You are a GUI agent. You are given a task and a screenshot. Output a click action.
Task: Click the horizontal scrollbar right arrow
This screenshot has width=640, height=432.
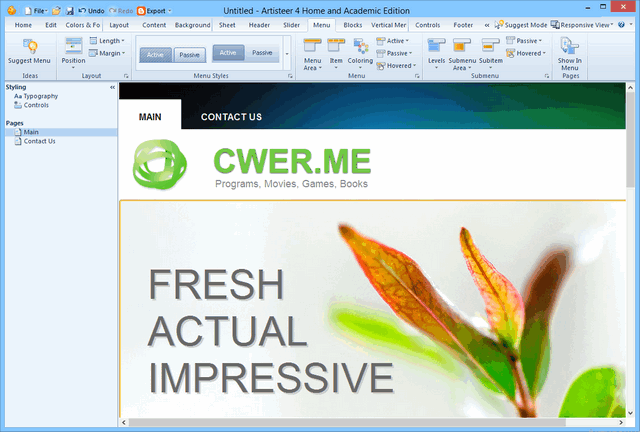pos(621,423)
